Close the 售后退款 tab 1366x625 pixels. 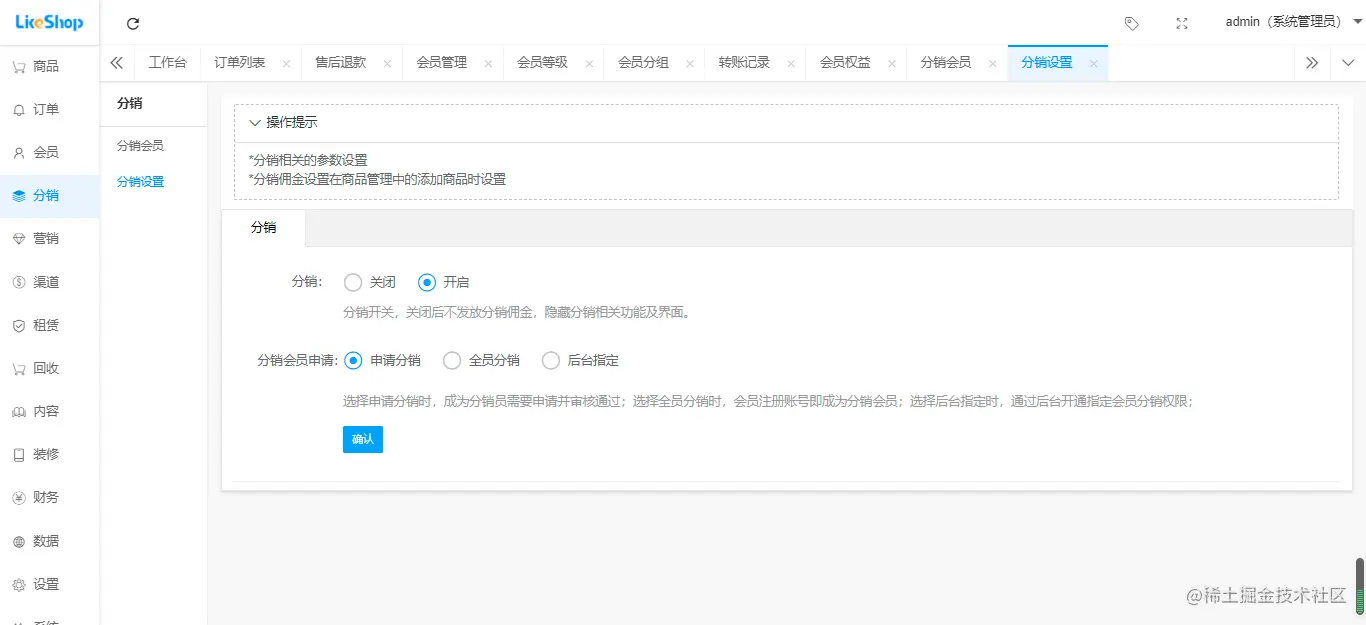(x=387, y=63)
